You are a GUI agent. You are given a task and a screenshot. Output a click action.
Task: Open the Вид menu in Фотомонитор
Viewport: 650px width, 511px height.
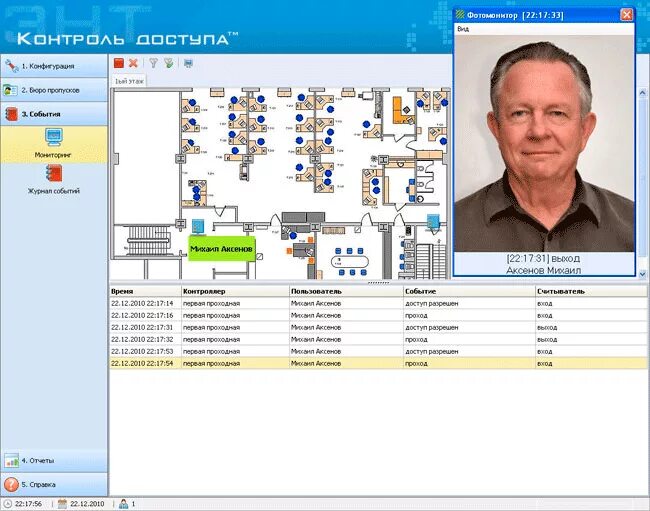tap(463, 29)
